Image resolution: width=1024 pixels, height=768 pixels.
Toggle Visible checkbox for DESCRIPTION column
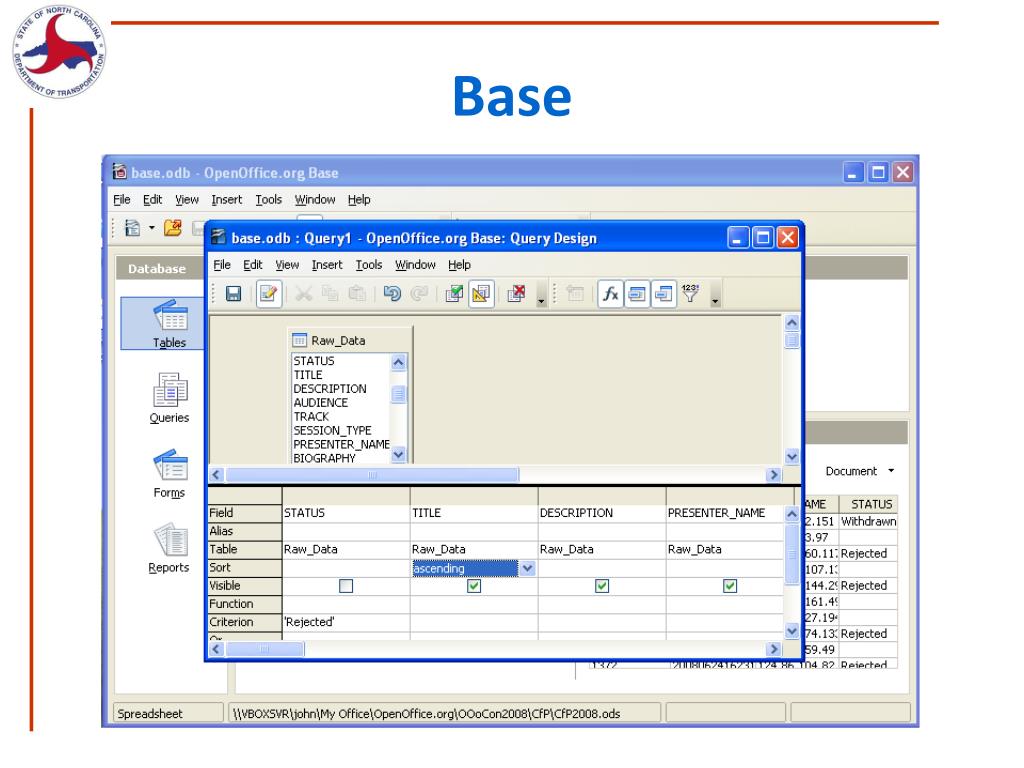(602, 586)
